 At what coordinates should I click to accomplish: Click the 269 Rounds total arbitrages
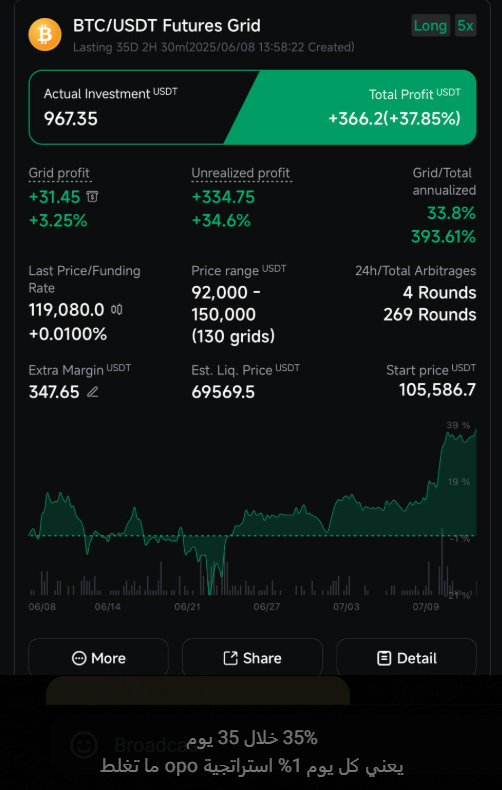pos(429,315)
